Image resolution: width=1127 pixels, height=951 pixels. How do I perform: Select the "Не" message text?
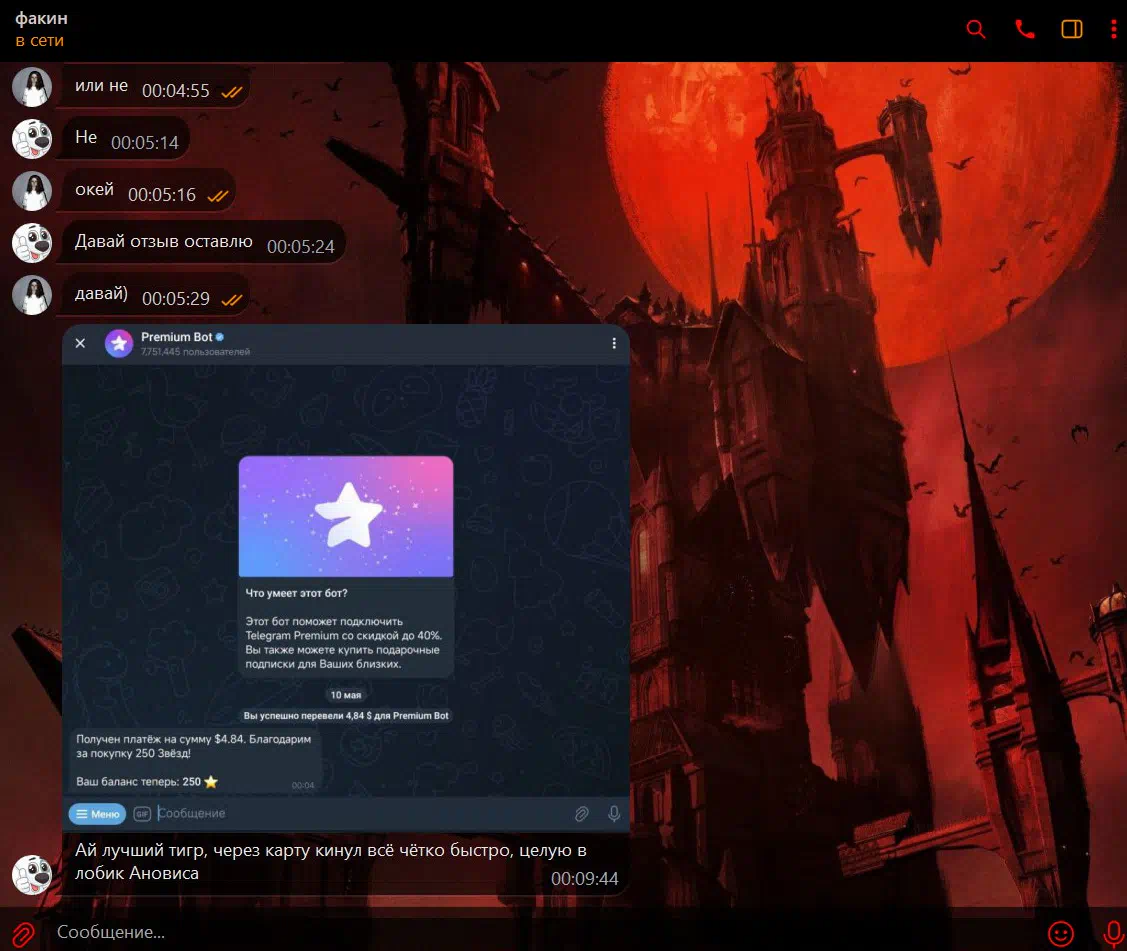86,137
